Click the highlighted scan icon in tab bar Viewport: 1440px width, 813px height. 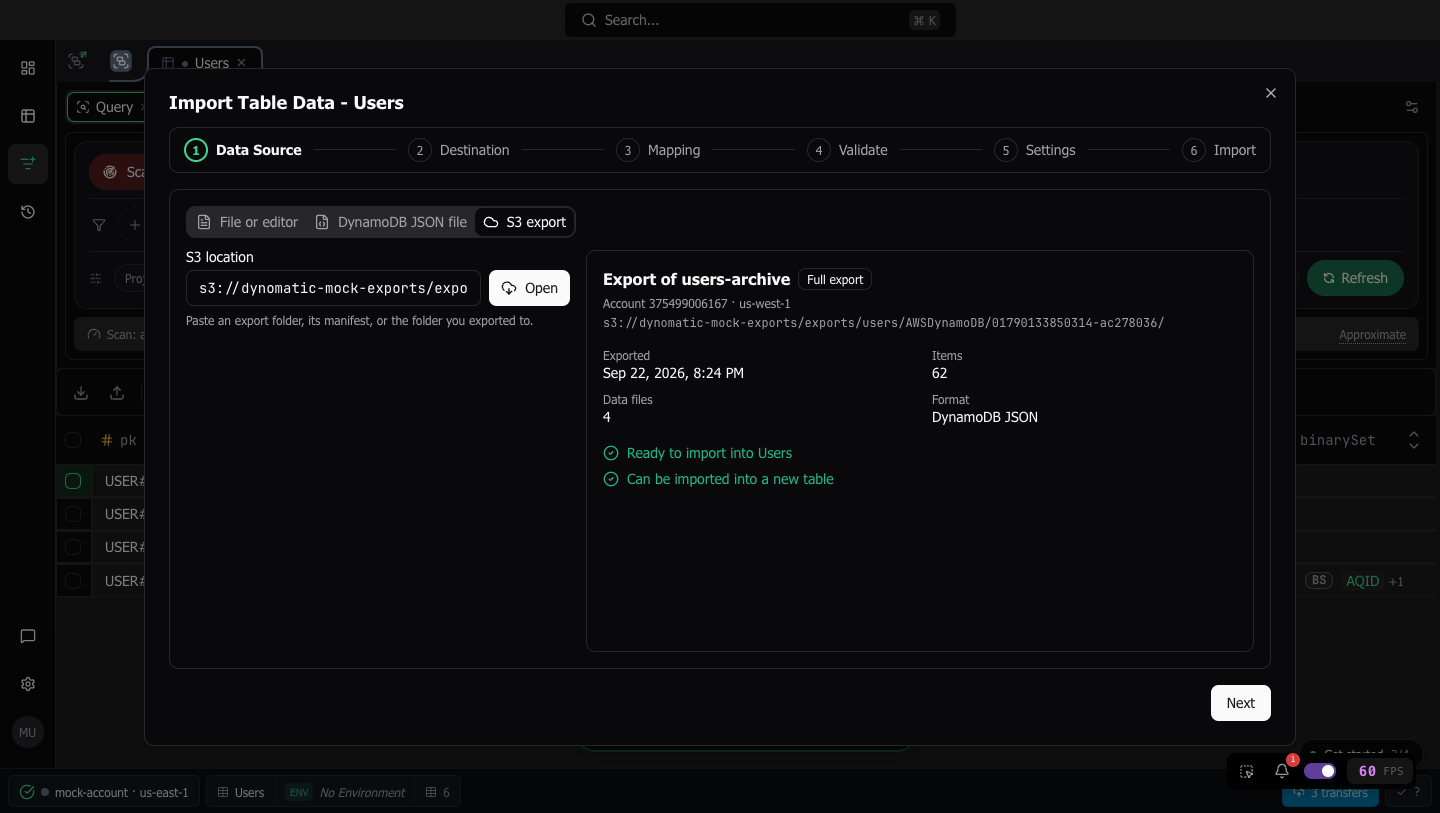121,62
